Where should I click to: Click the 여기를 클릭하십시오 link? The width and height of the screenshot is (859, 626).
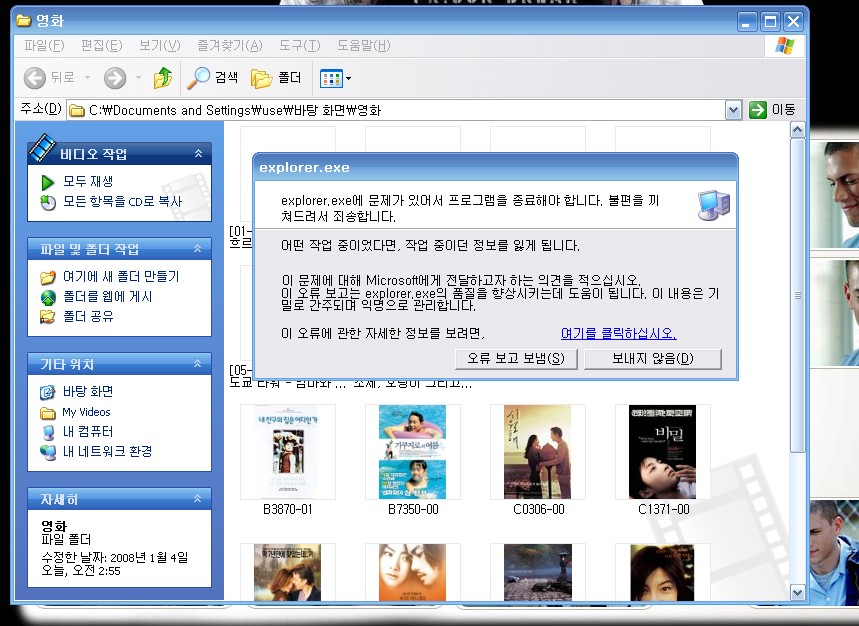pyautogui.click(x=619, y=333)
